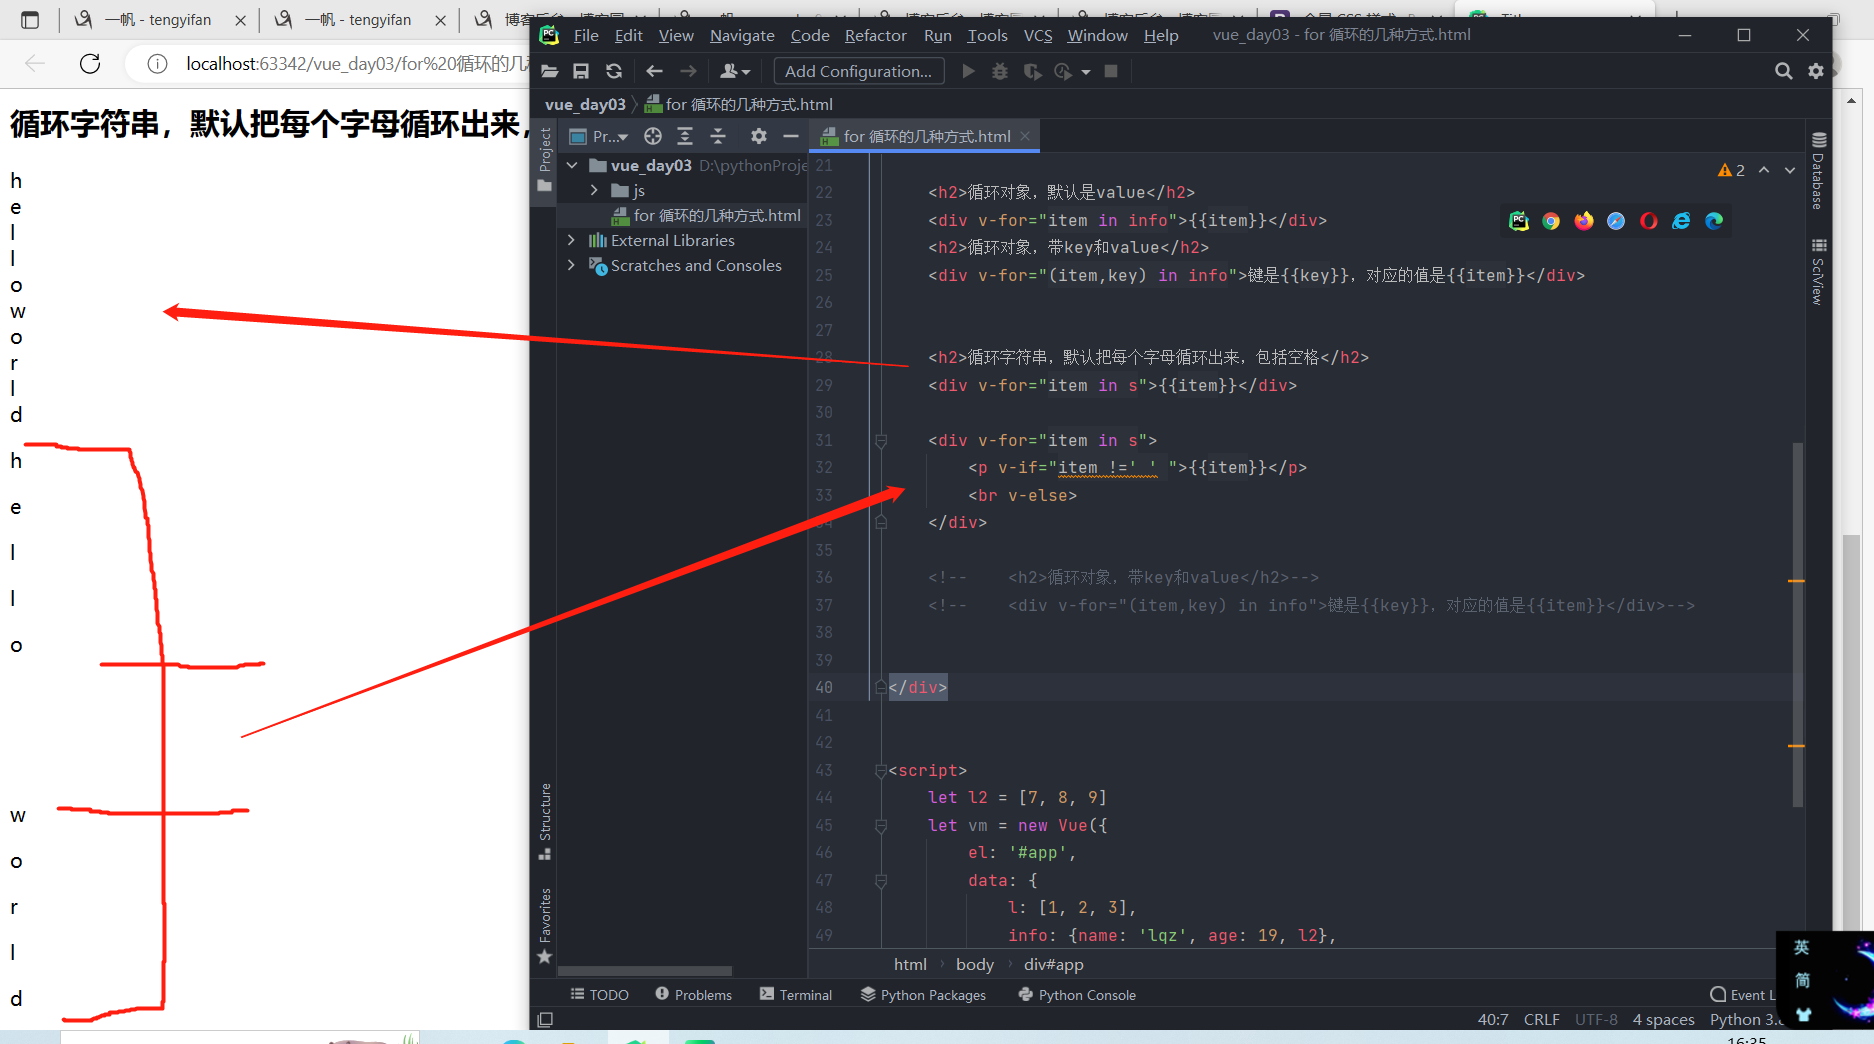This screenshot has width=1874, height=1044.
Task: Navigate back with PyCharm toolbar arrow
Action: click(654, 71)
